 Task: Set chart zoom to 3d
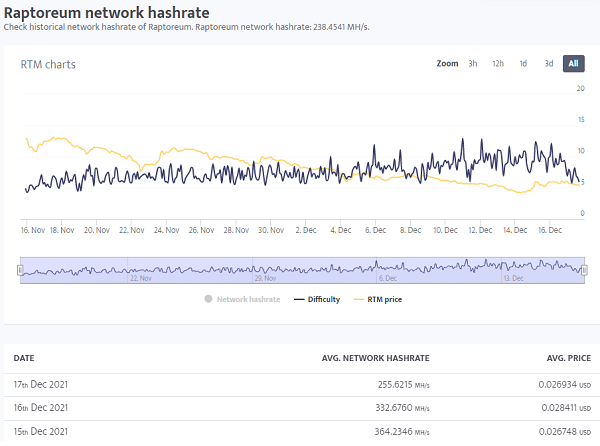(549, 63)
